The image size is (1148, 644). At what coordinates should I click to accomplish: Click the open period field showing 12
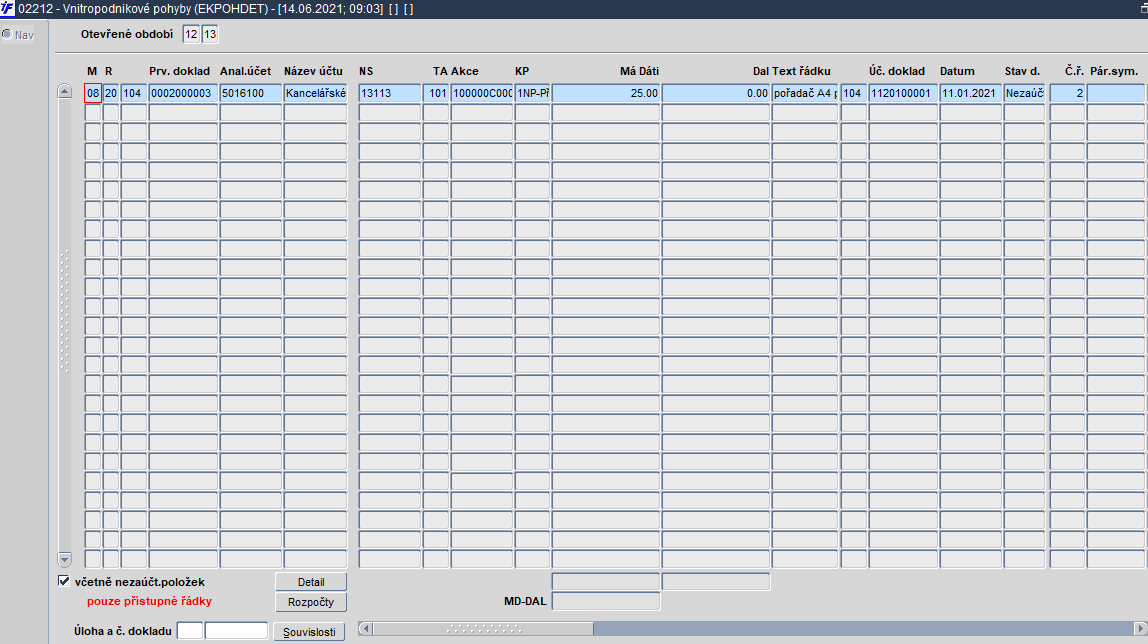[x=191, y=34]
